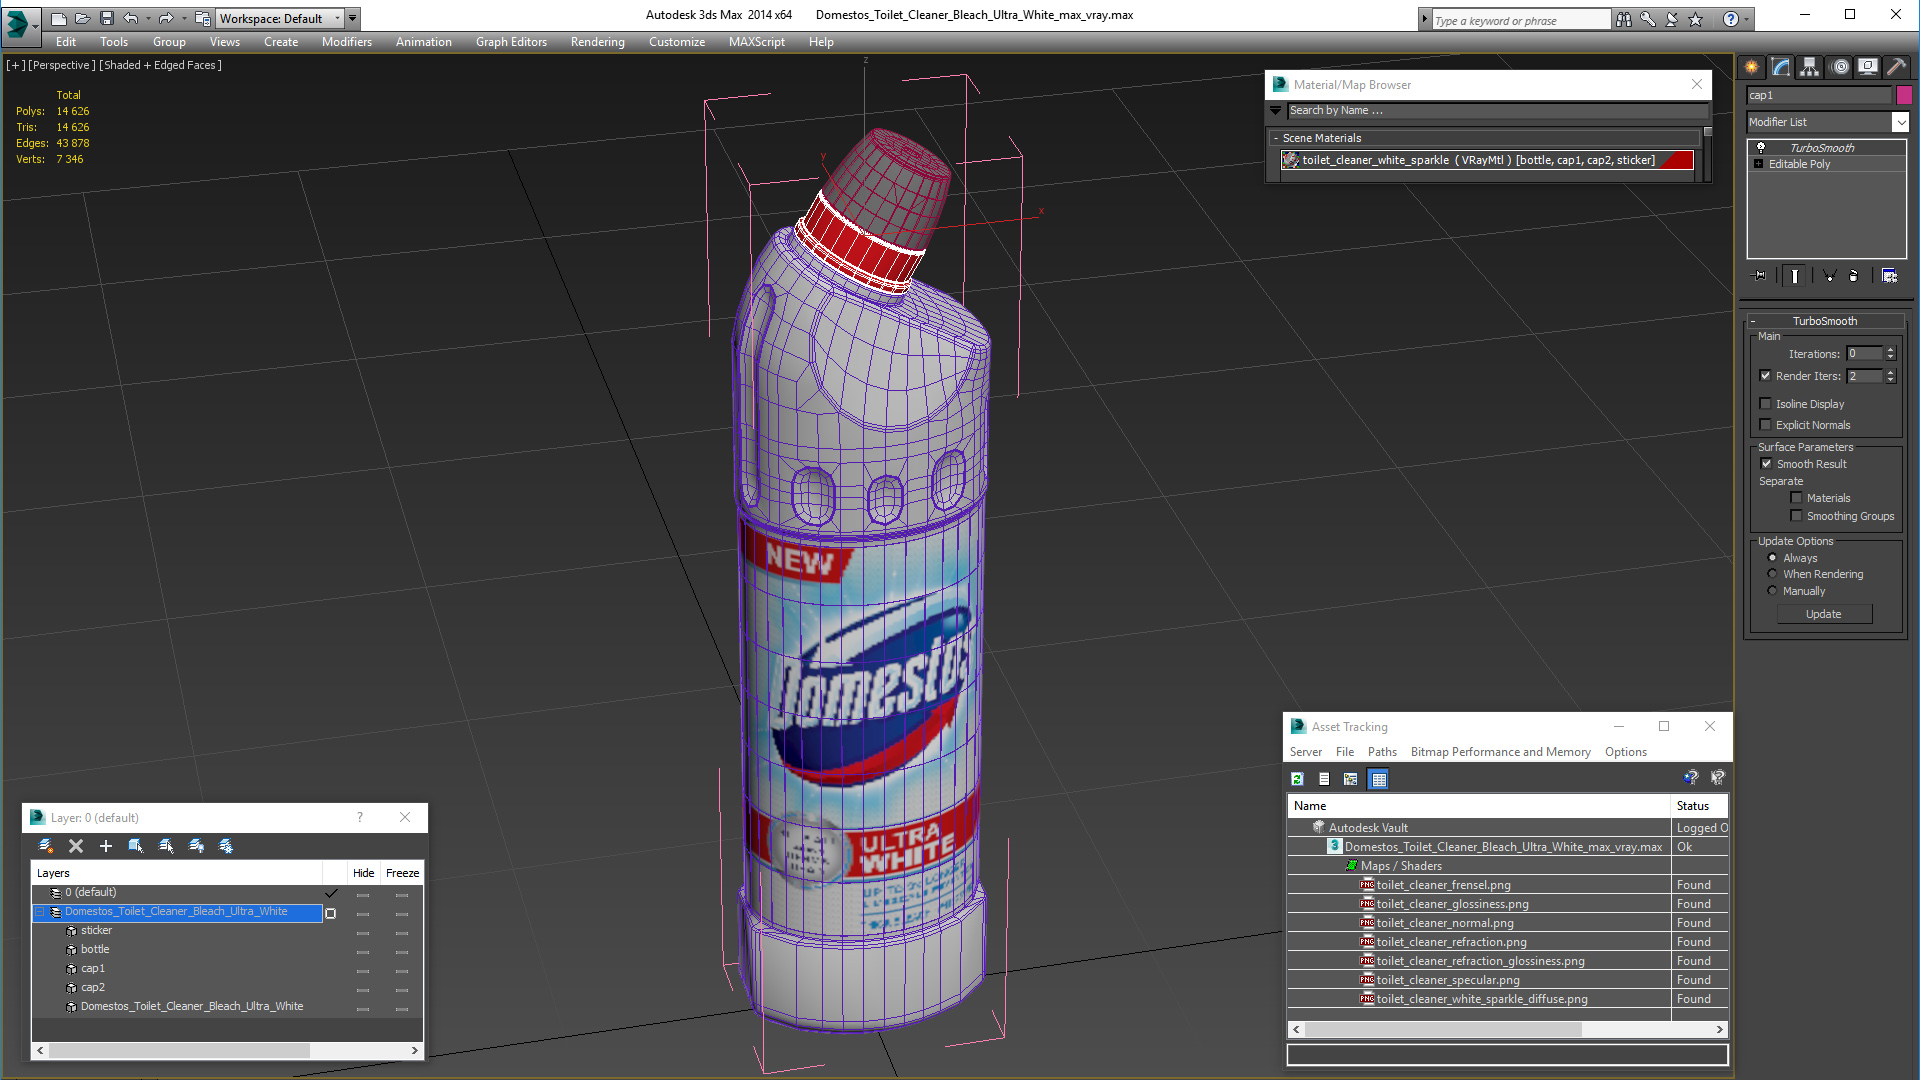
Task: Toggle Smooth Result checkbox
Action: [x=1766, y=464]
